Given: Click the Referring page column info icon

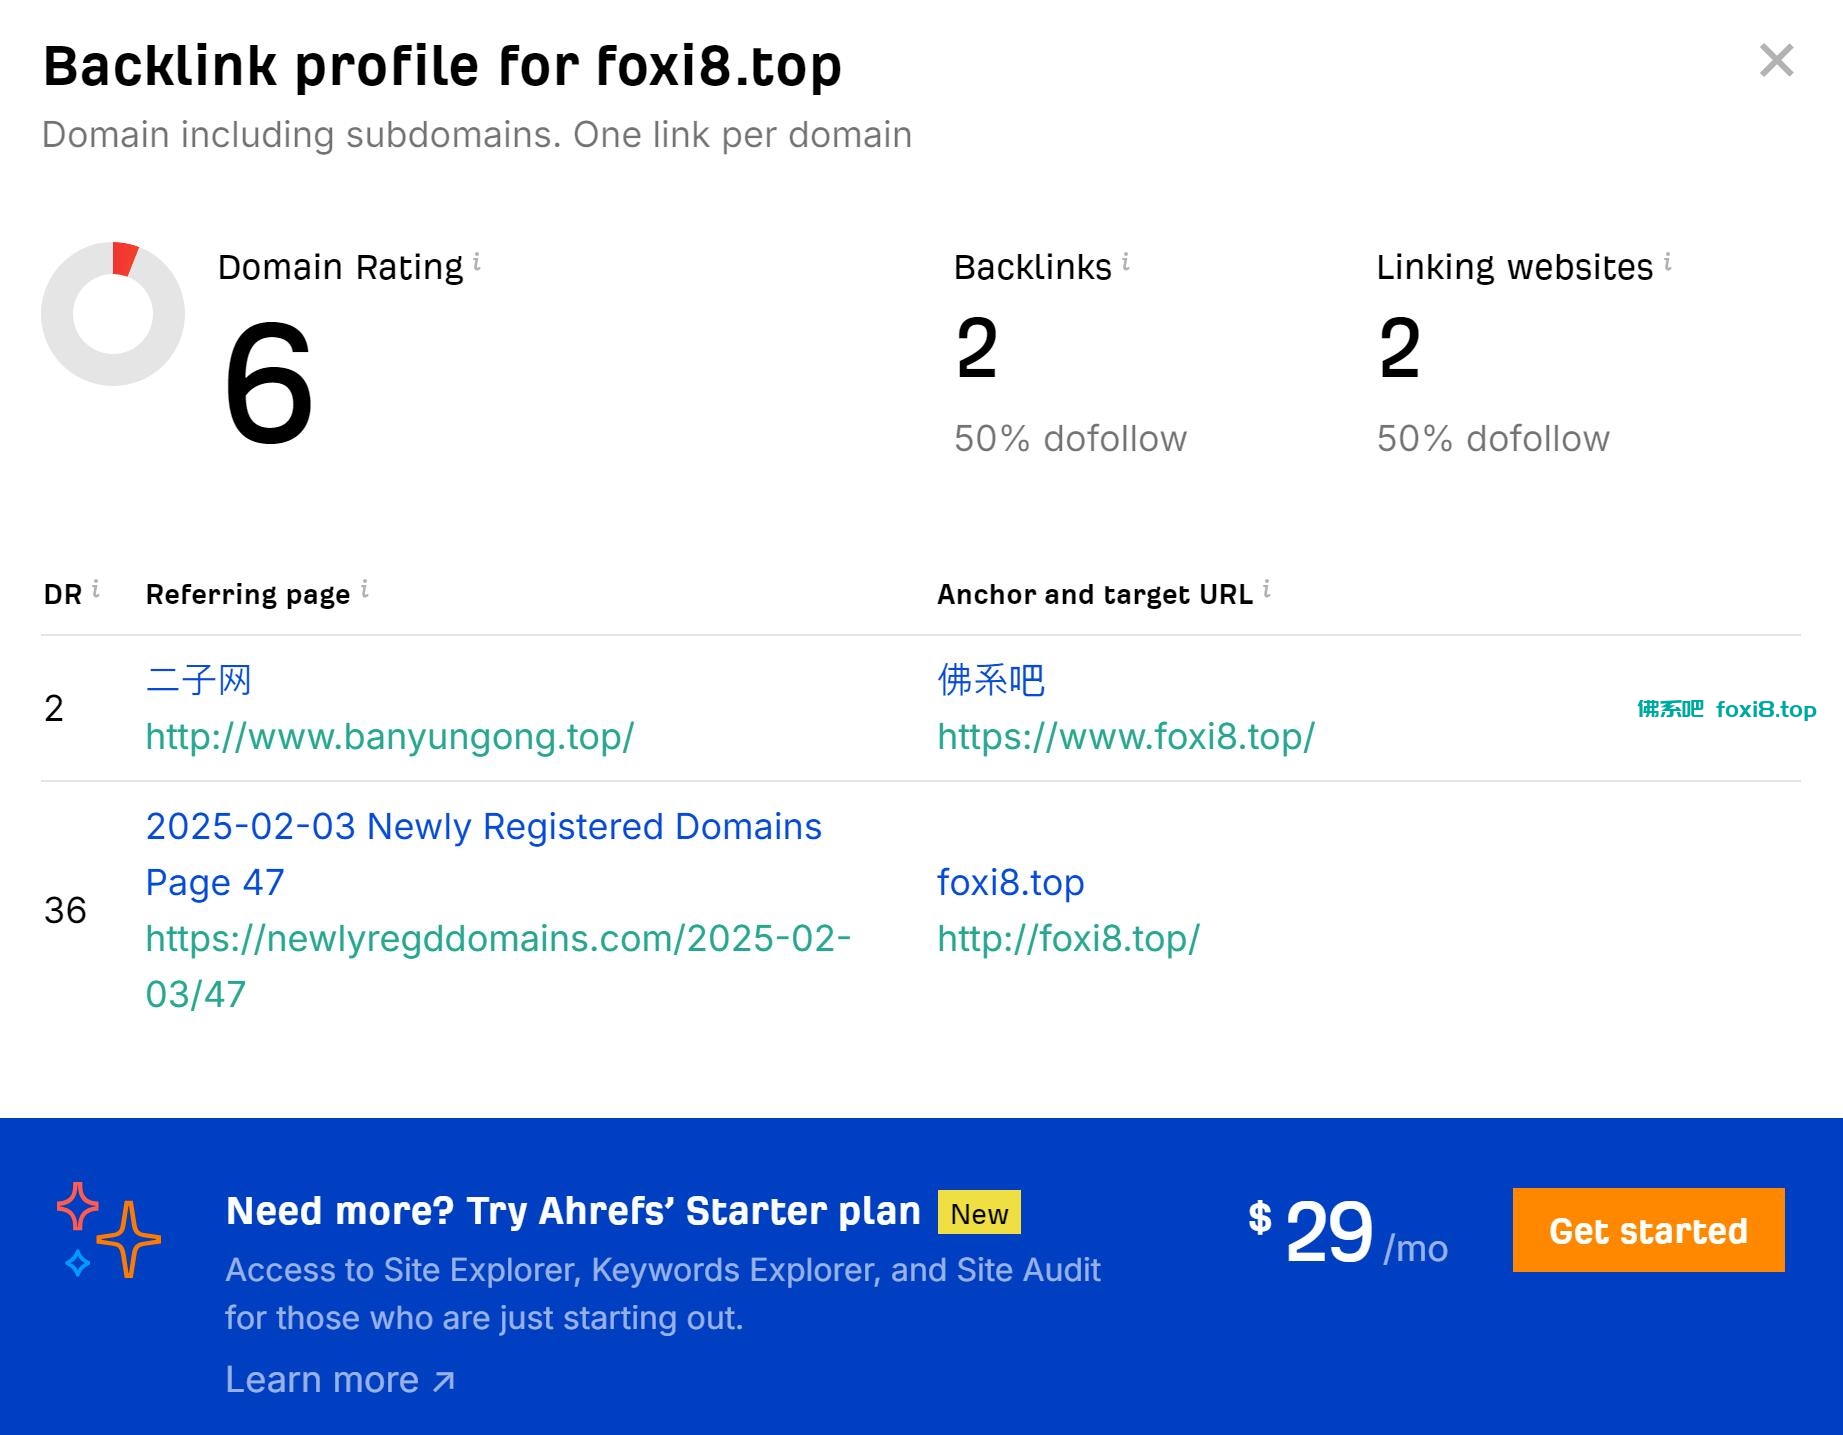Looking at the screenshot, I should coord(365,589).
